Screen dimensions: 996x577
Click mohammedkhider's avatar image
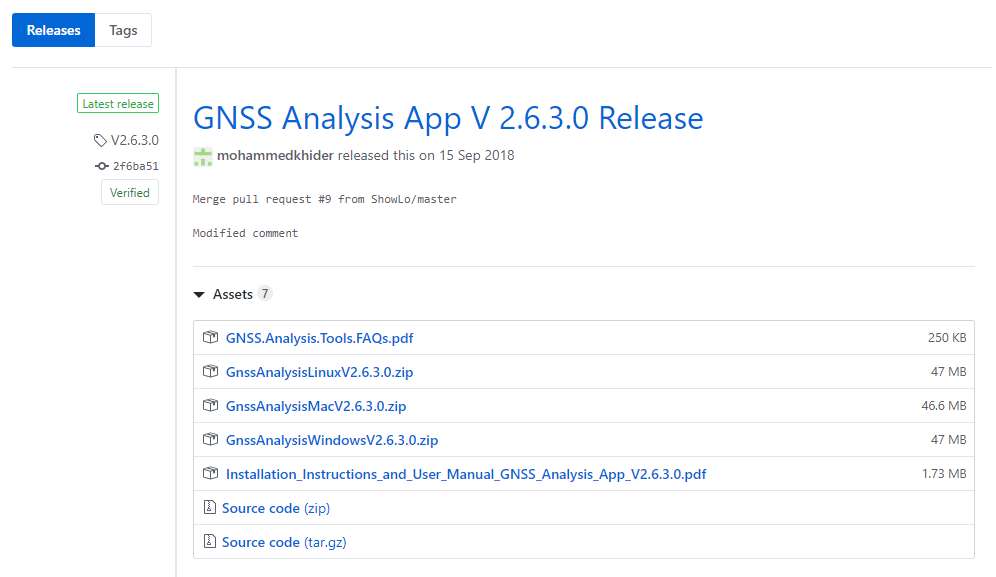click(203, 156)
